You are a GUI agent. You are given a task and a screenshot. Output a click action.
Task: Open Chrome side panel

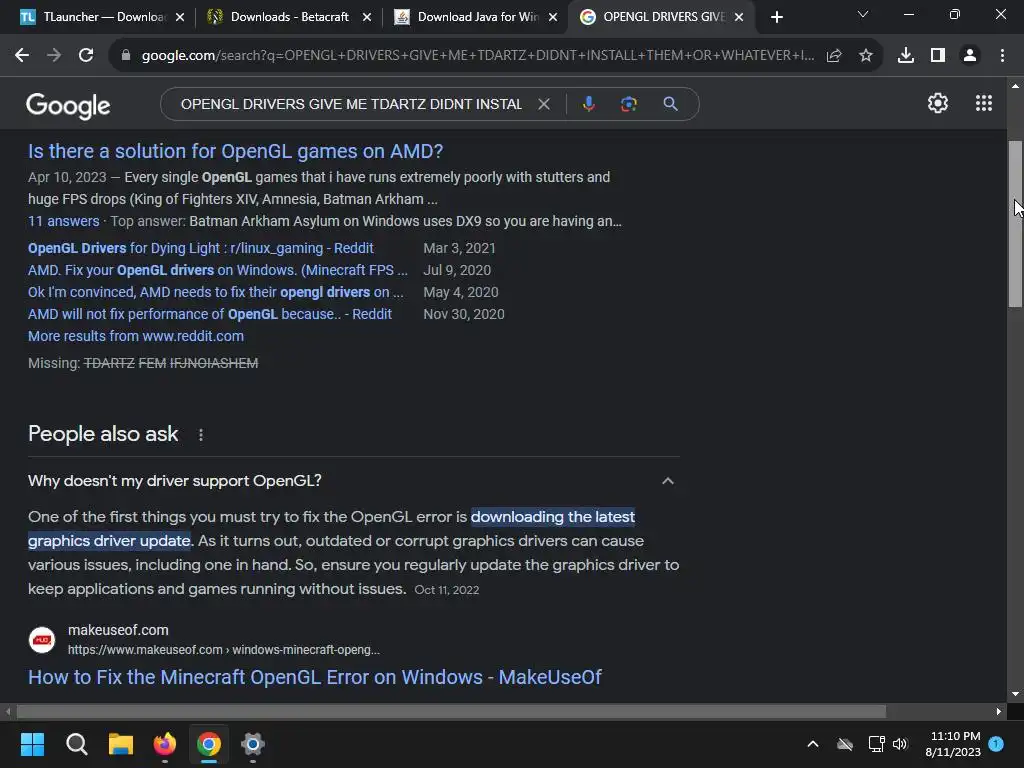(938, 56)
